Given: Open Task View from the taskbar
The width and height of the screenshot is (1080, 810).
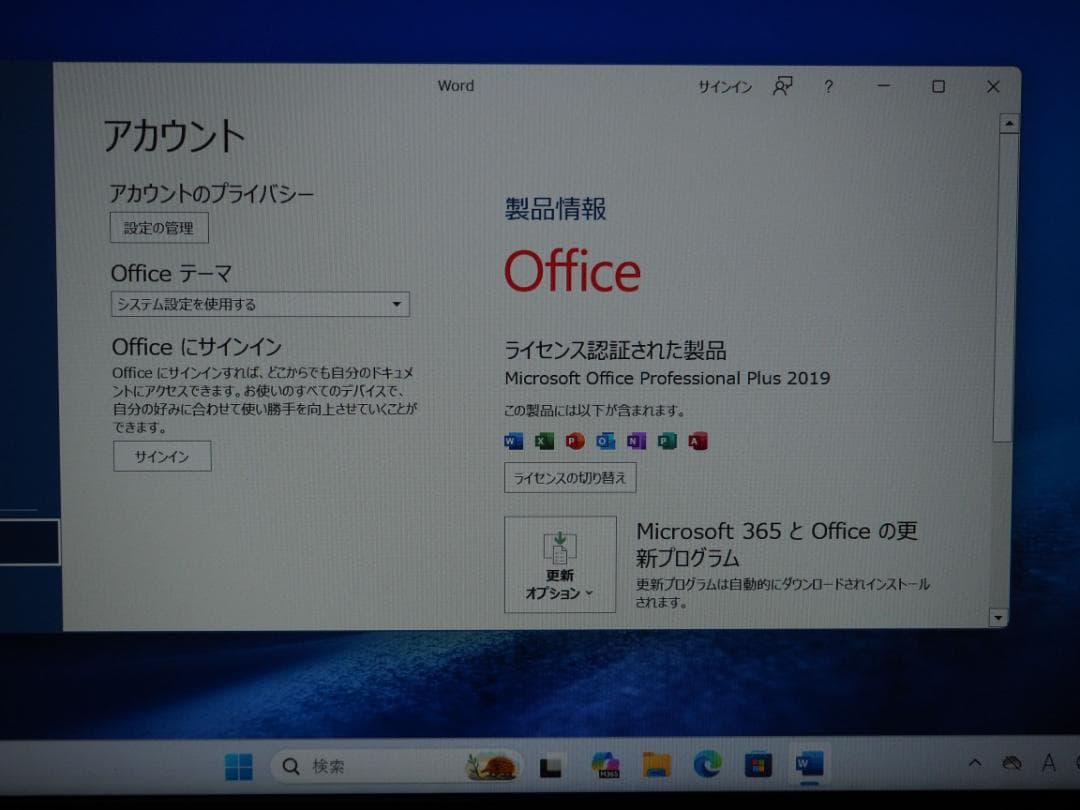Looking at the screenshot, I should [x=550, y=767].
